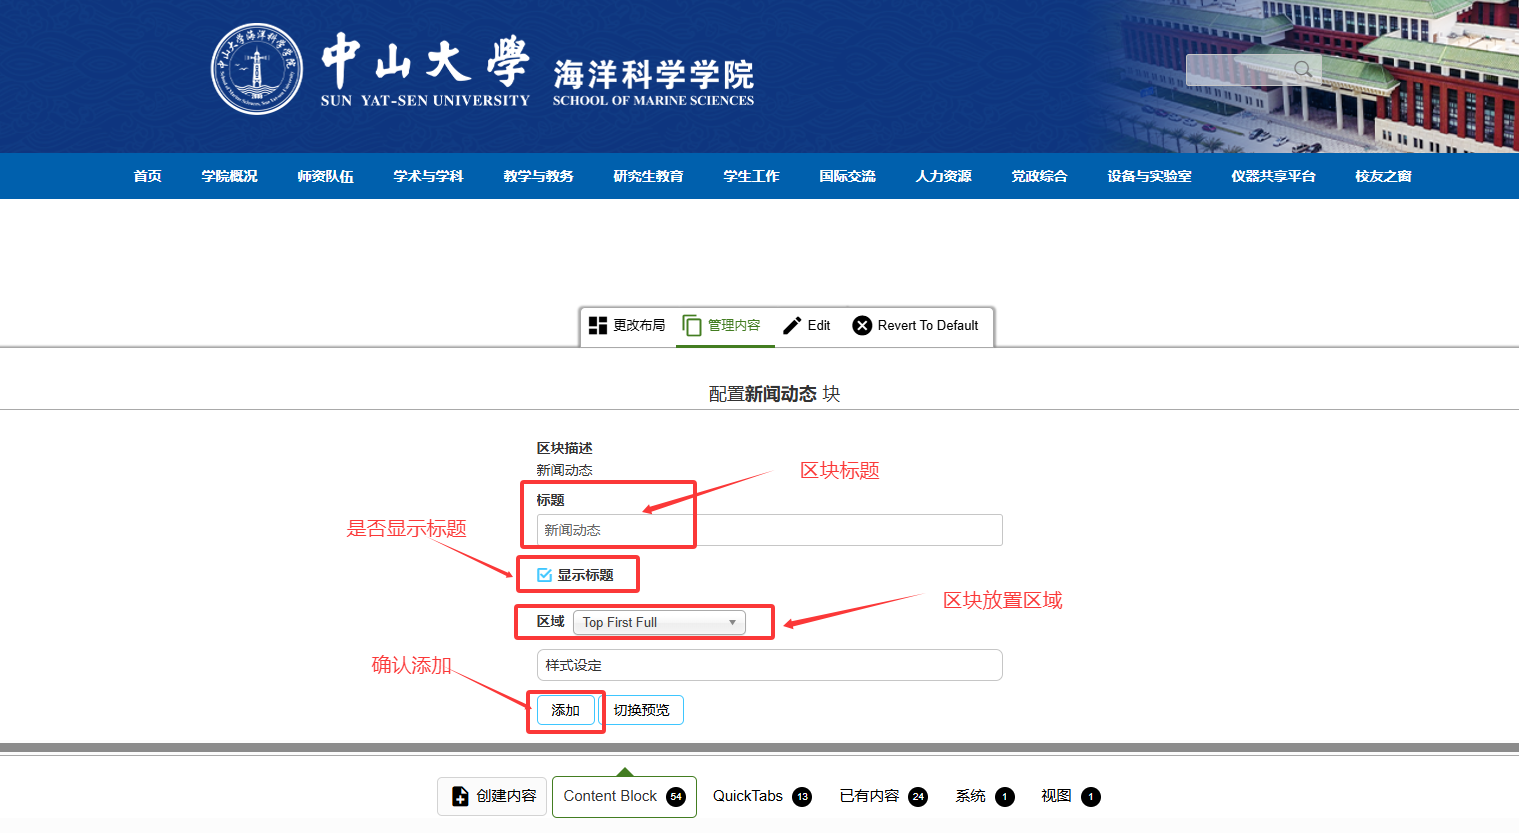Go to 首页 in navigation bar

coord(147,176)
